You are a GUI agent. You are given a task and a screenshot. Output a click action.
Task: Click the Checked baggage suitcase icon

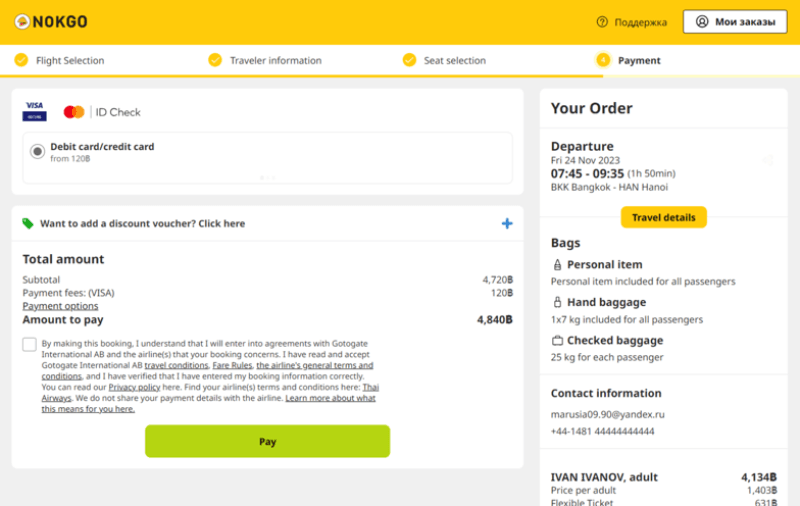click(x=557, y=340)
